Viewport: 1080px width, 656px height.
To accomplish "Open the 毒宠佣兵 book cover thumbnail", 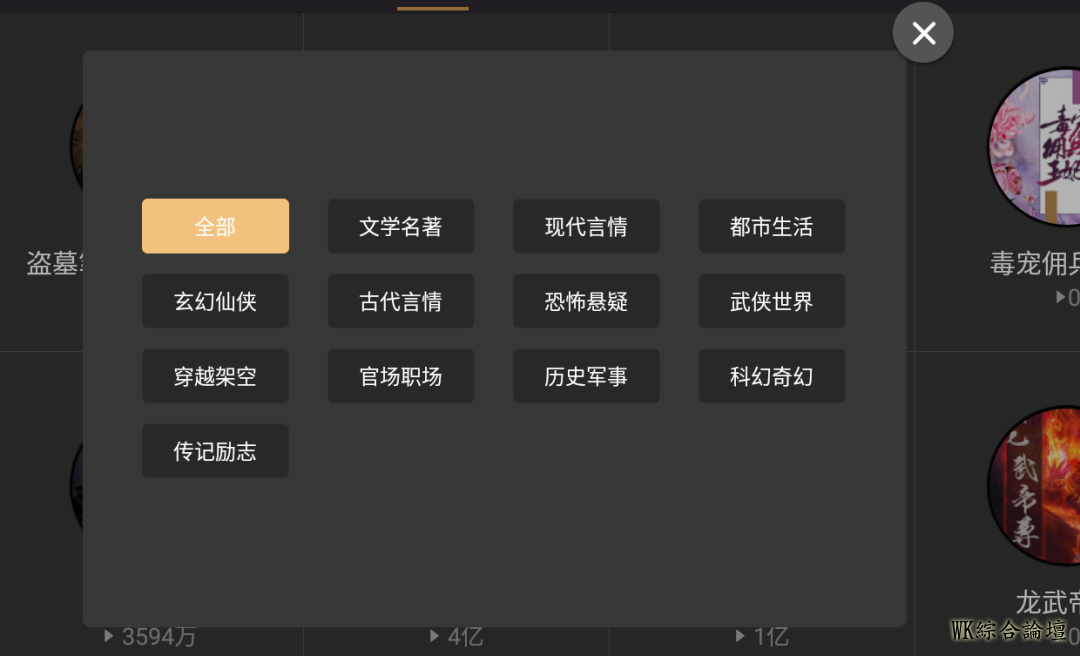I will point(1035,146).
